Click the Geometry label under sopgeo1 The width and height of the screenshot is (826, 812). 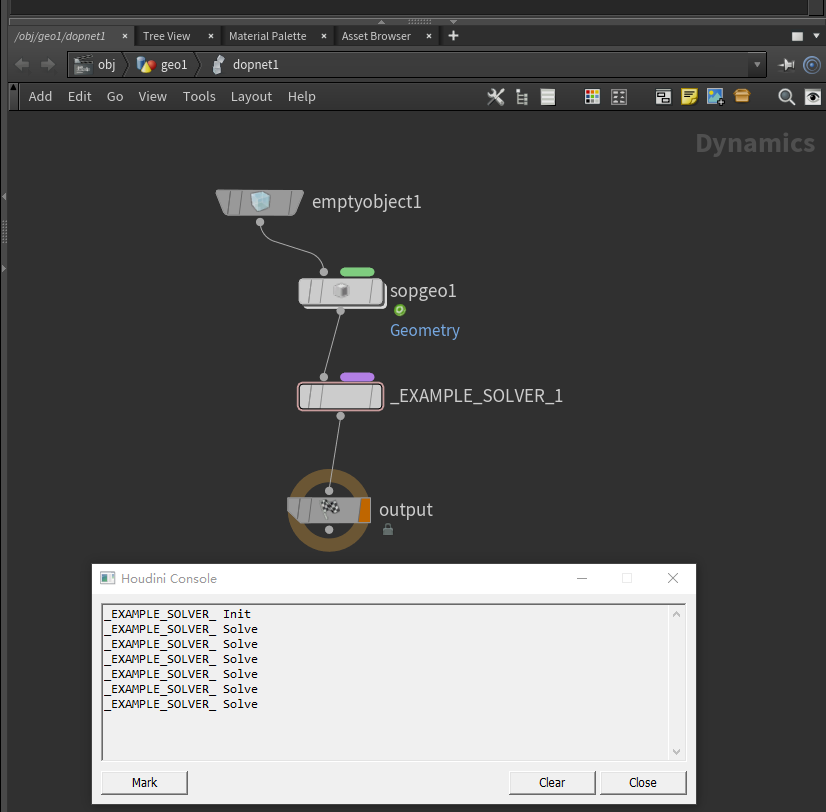point(425,330)
